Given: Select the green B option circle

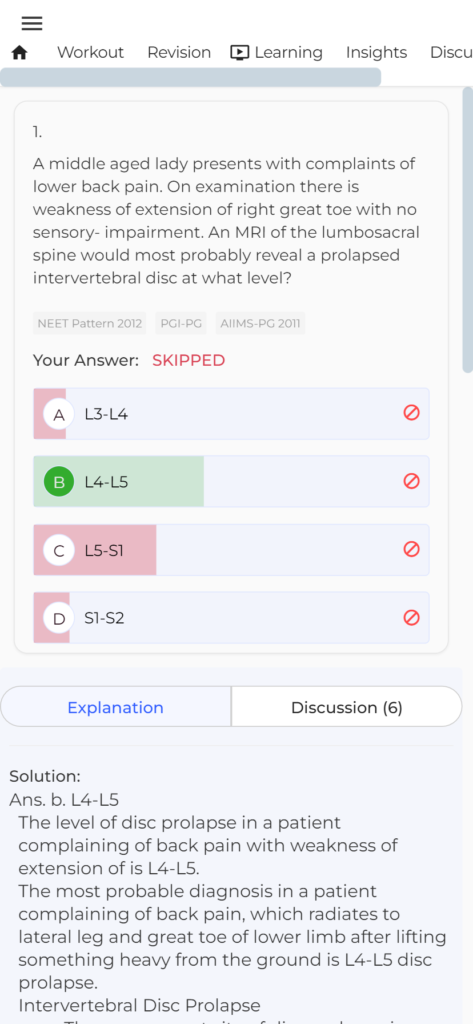Looking at the screenshot, I should pos(59,482).
